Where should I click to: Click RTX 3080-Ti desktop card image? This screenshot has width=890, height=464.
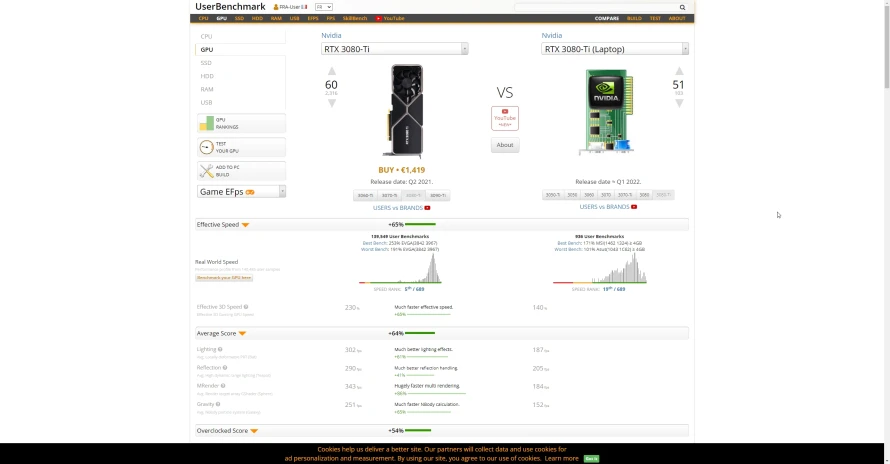click(x=405, y=111)
